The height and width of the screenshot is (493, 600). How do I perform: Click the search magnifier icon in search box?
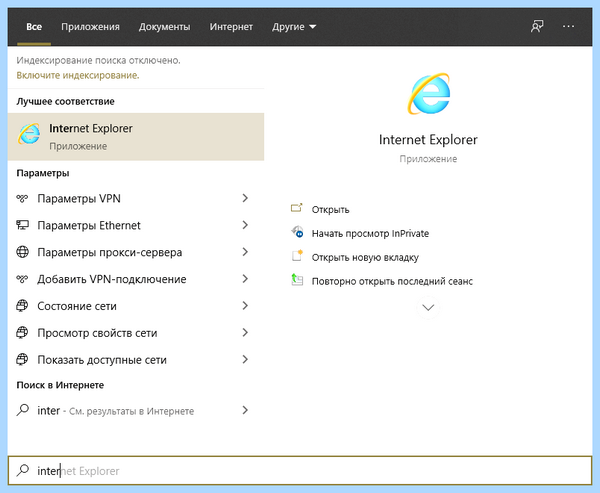23,470
